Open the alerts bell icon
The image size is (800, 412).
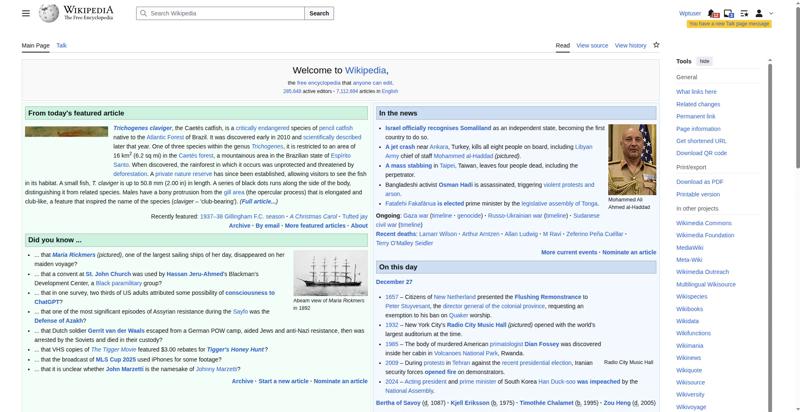pyautogui.click(x=713, y=14)
